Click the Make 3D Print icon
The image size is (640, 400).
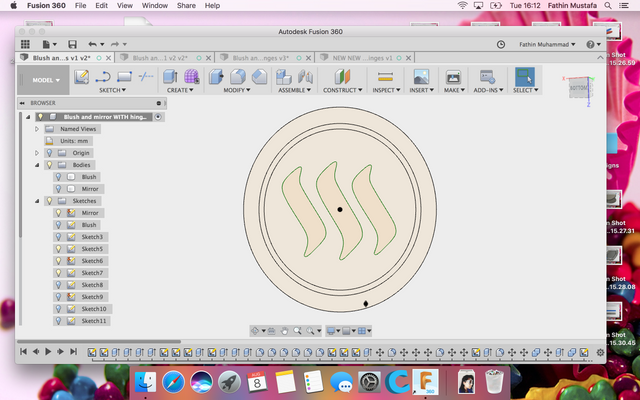[x=453, y=77]
